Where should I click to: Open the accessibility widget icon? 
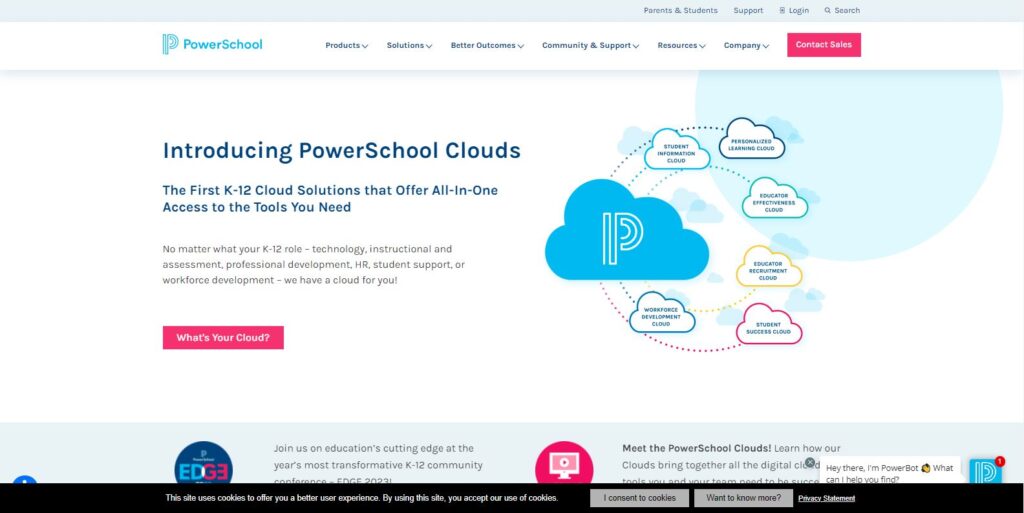point(24,481)
